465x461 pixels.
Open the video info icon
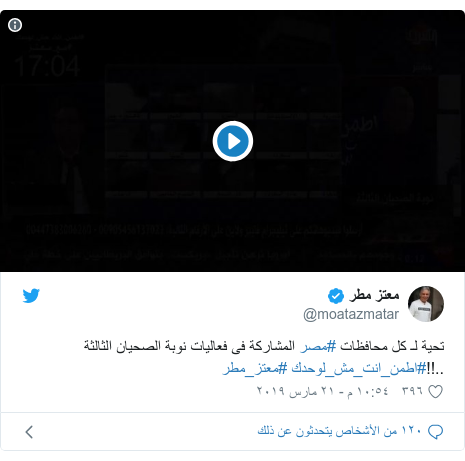click(15, 25)
